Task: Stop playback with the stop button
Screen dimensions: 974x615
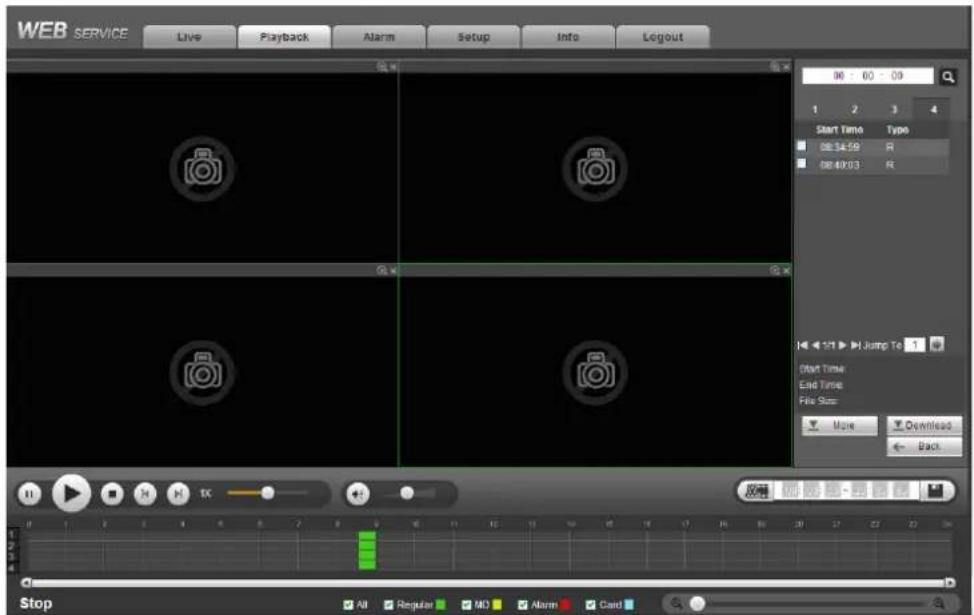Action: point(112,494)
